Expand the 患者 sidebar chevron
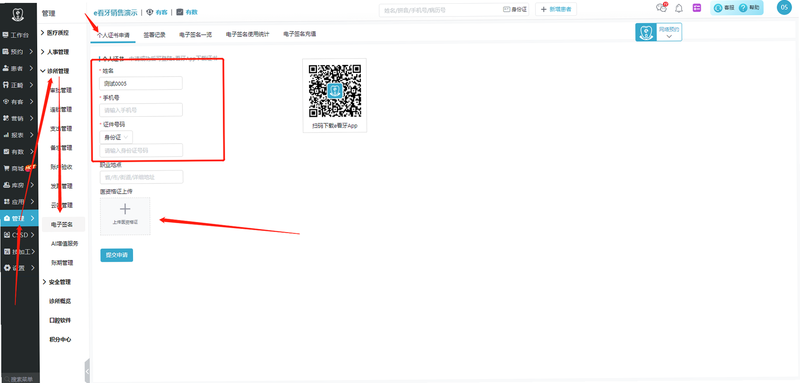800x383 pixels. point(32,68)
